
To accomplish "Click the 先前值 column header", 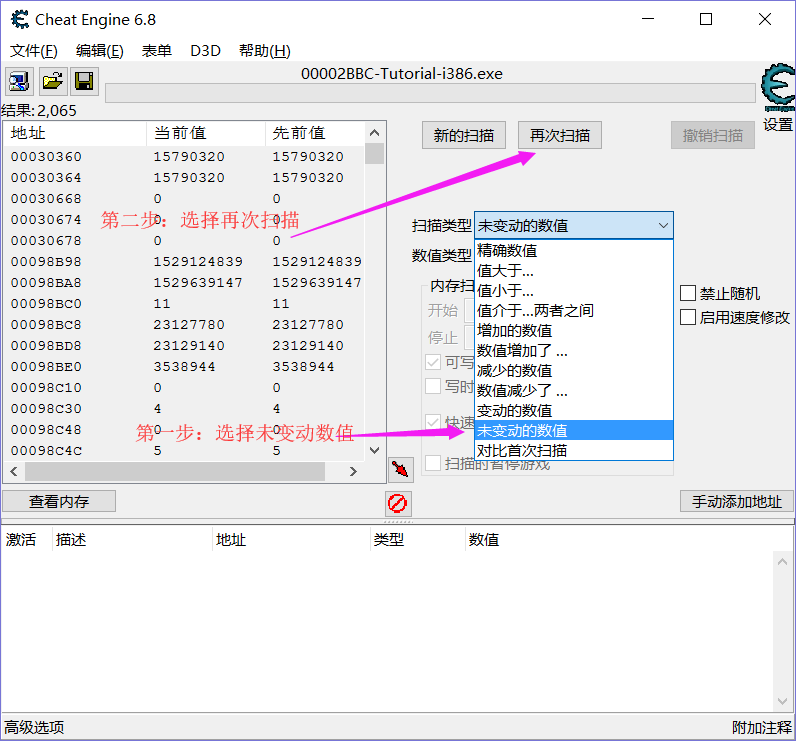I will tap(315, 133).
